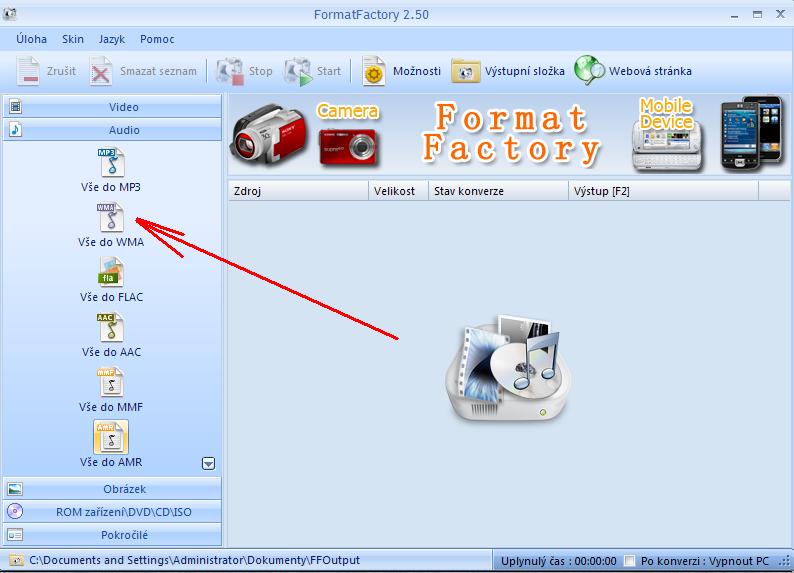Click the black smartphones icon in banner
This screenshot has height=573, width=794.
(x=752, y=133)
